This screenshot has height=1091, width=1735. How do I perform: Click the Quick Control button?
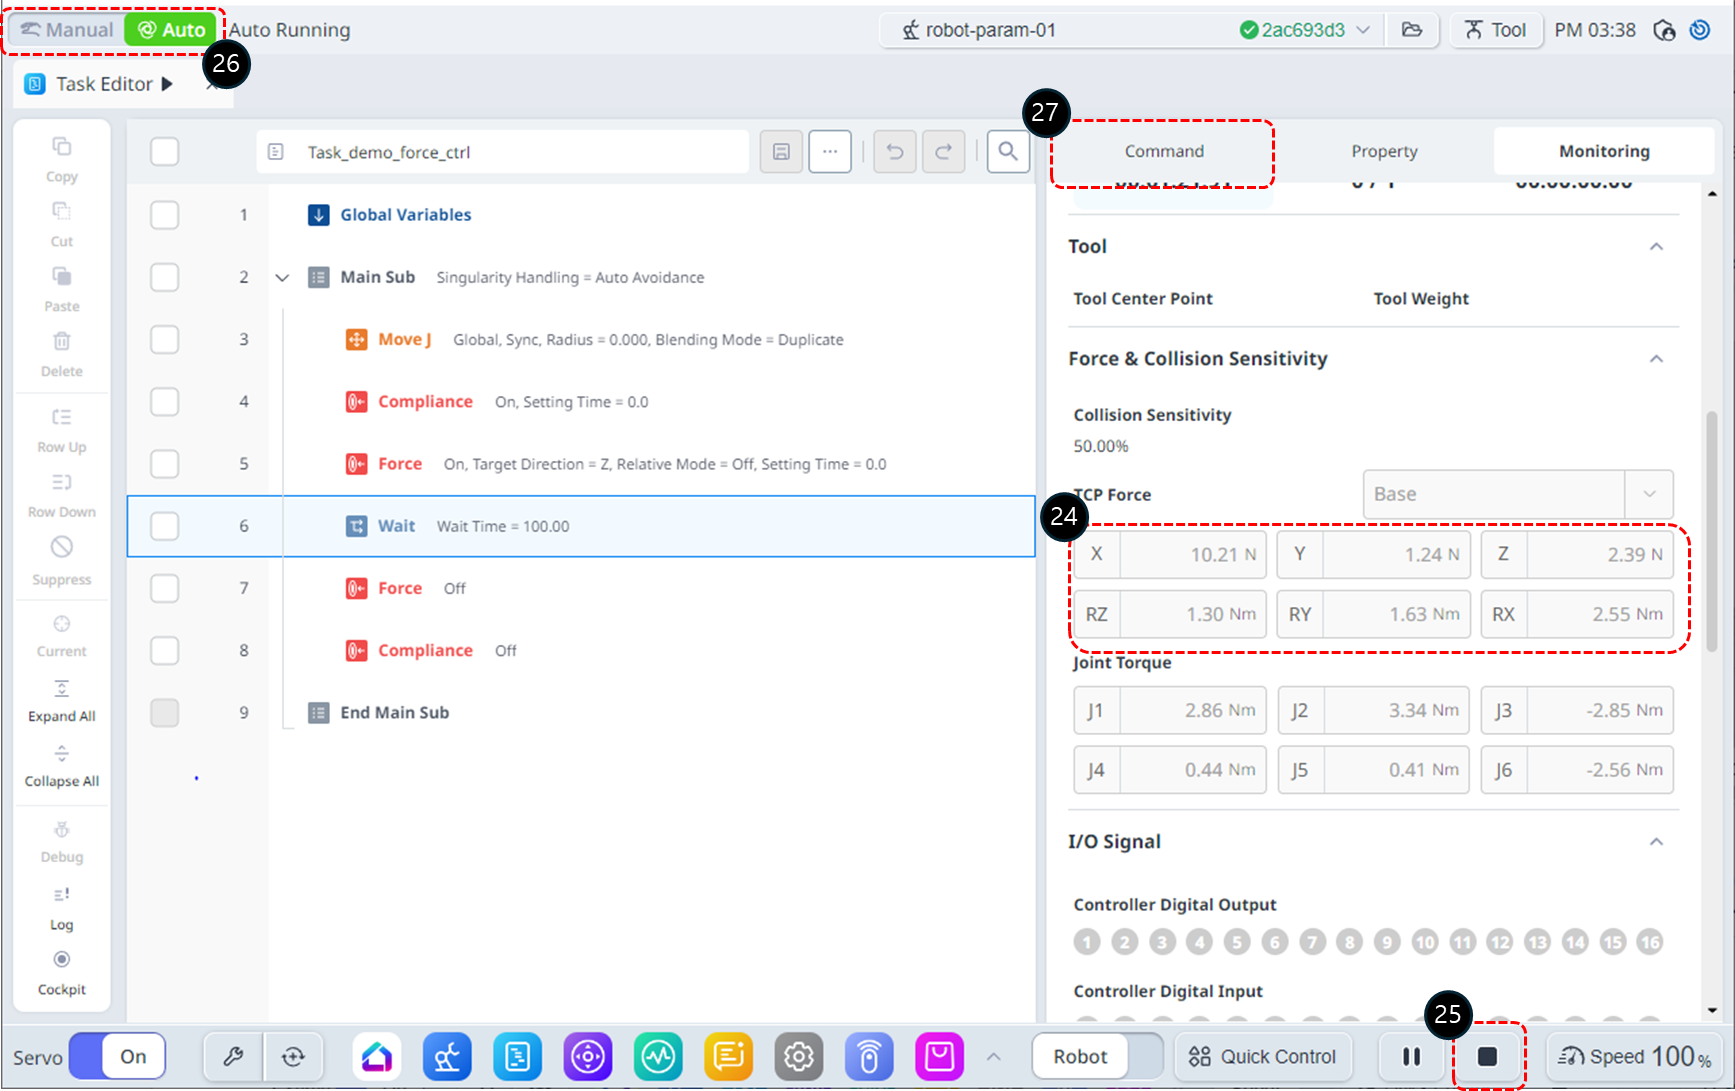click(x=1262, y=1057)
